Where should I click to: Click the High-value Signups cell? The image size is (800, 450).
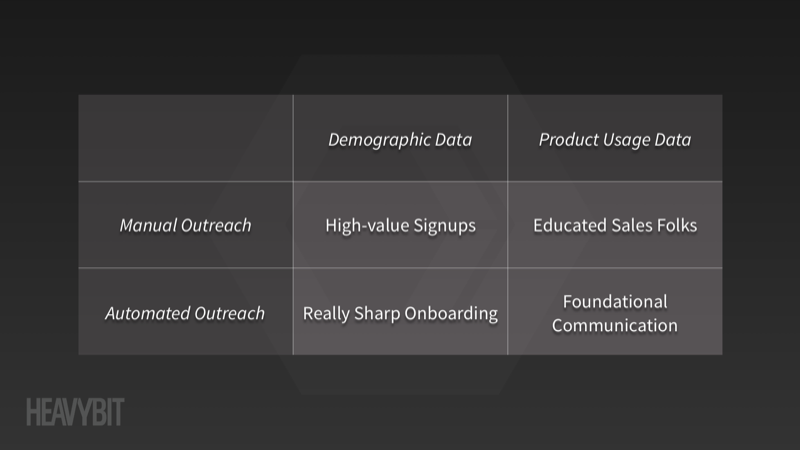(400, 224)
